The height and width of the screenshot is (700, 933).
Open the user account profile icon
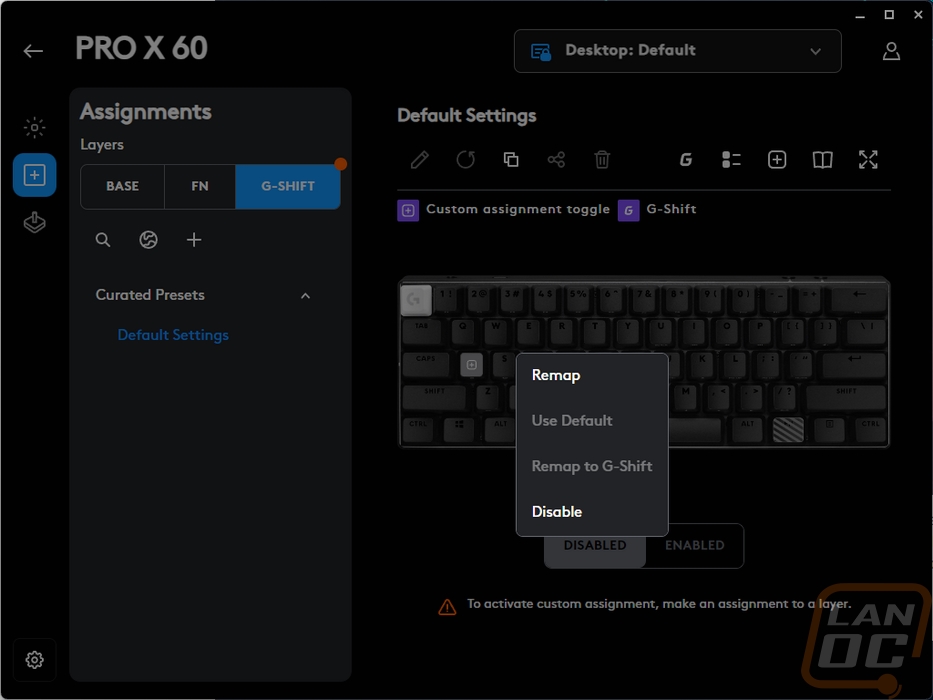point(891,51)
